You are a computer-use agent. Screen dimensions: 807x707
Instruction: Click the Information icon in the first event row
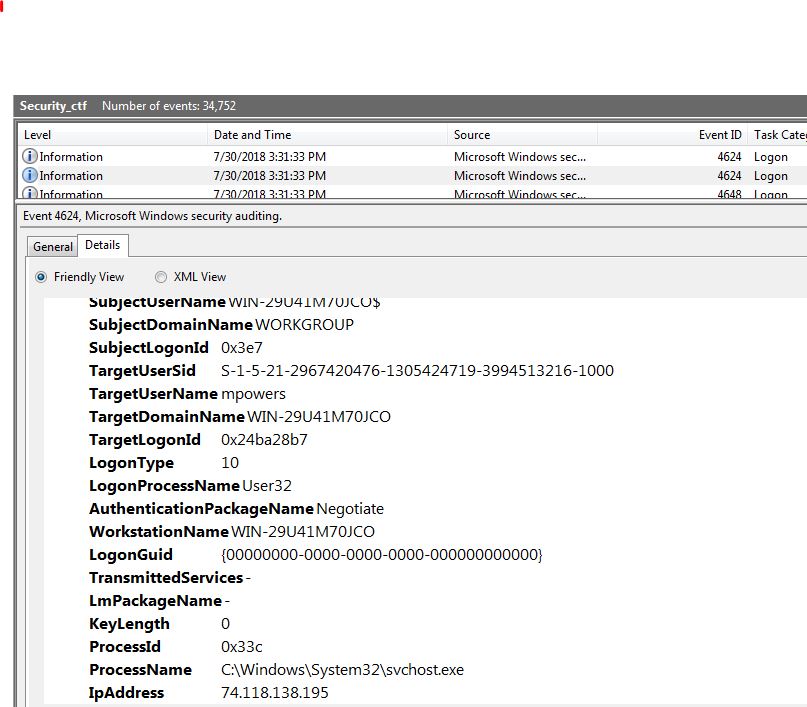pyautogui.click(x=30, y=157)
